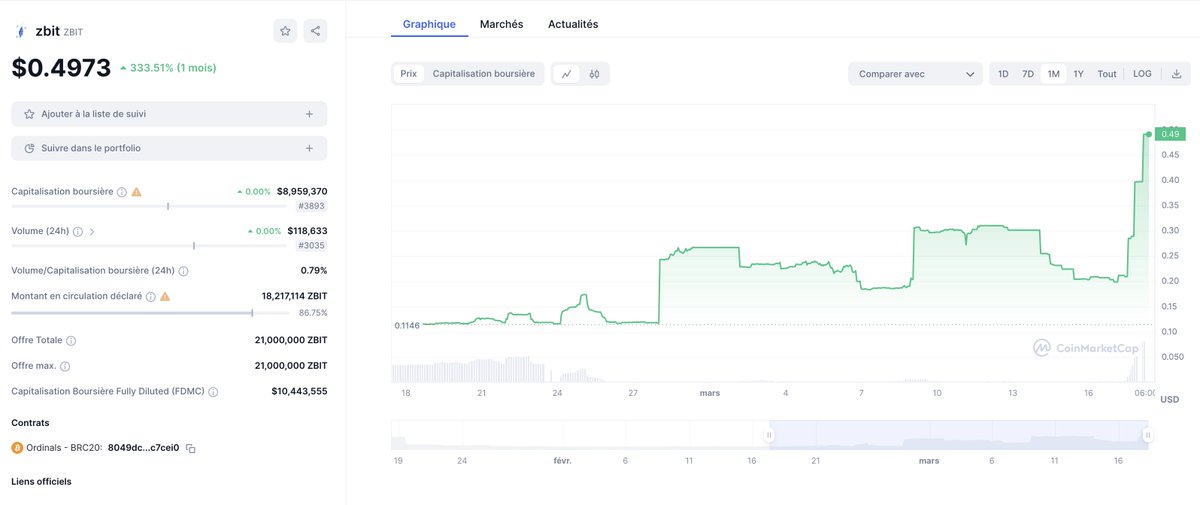Click the $118,633 volume value

click(307, 230)
